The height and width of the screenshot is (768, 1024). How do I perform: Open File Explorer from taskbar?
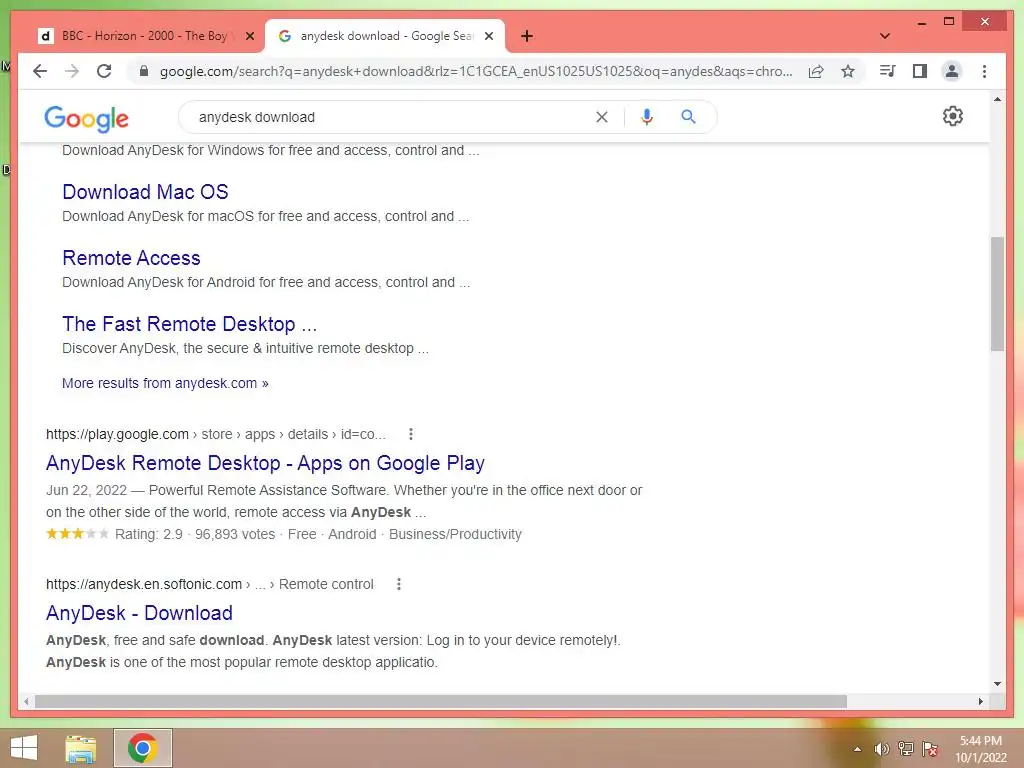coord(81,748)
